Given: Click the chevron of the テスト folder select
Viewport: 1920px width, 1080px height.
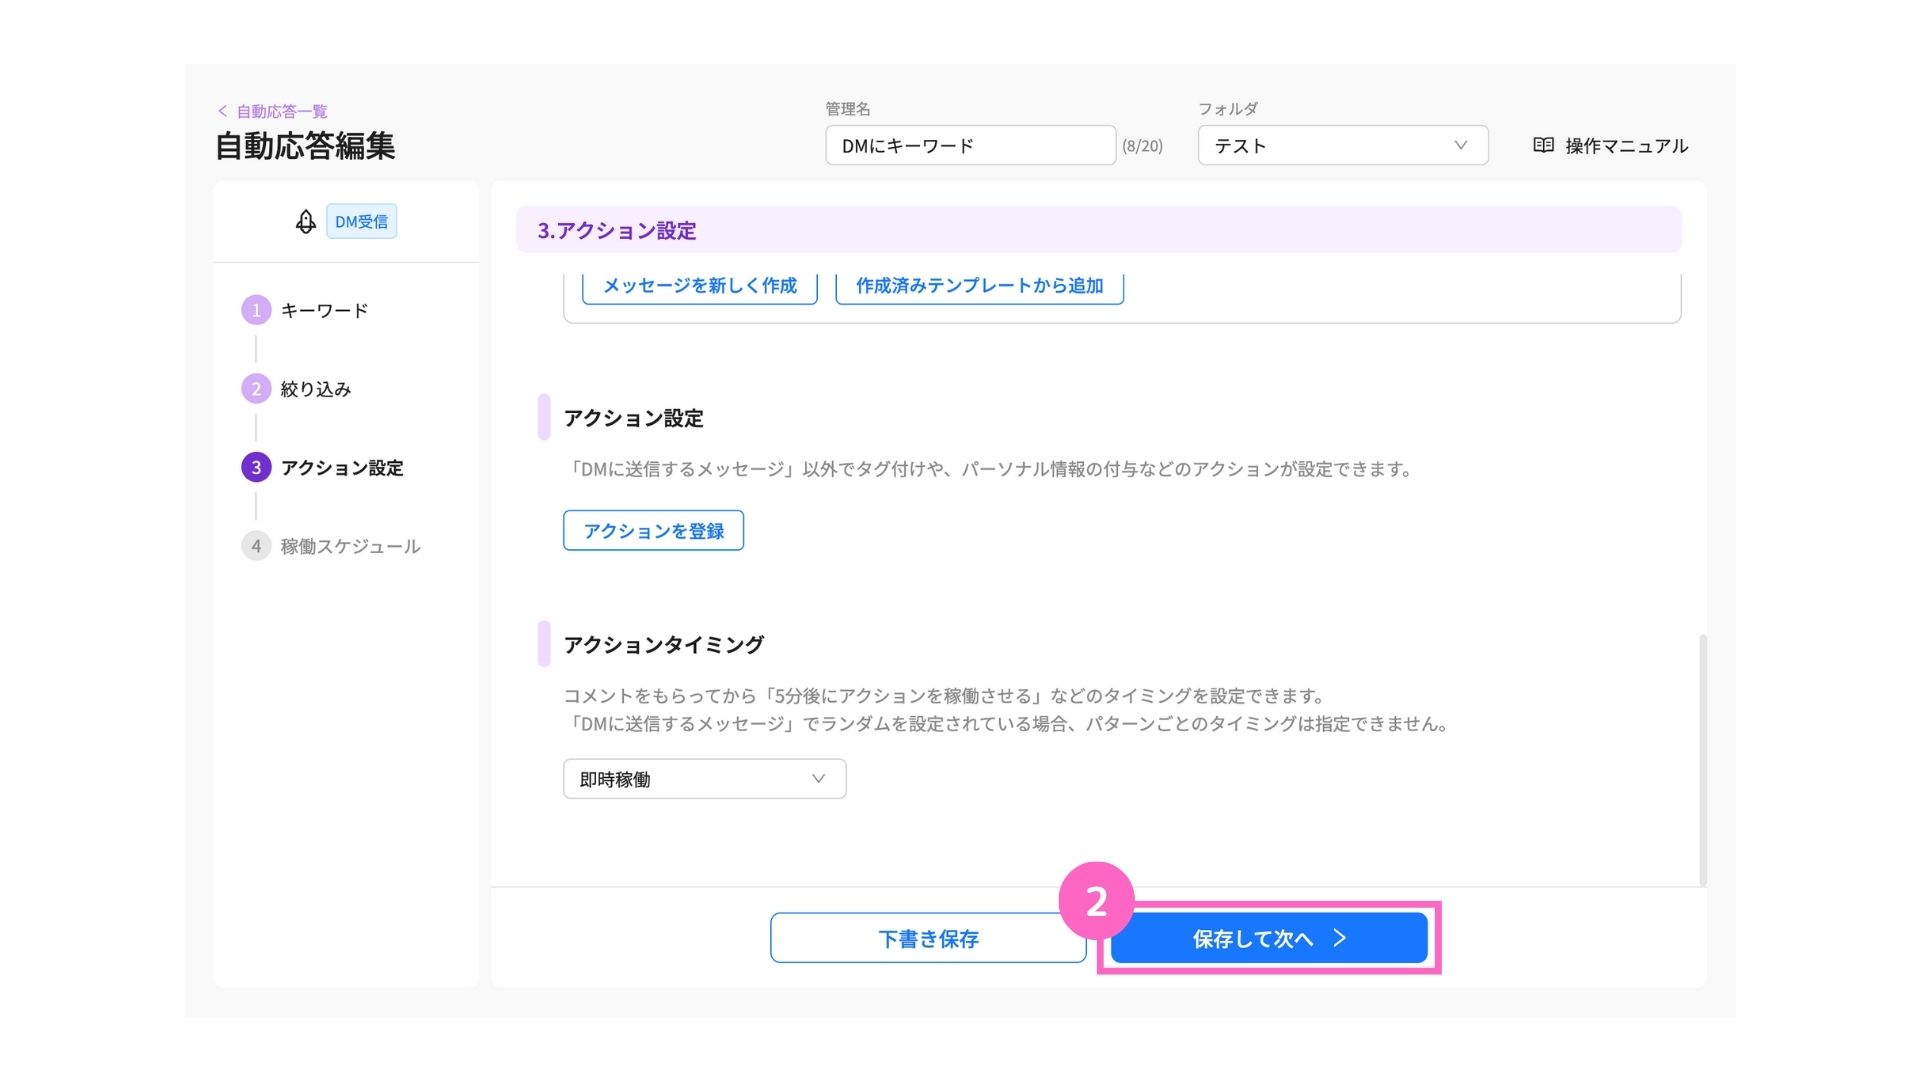Looking at the screenshot, I should 1461,145.
